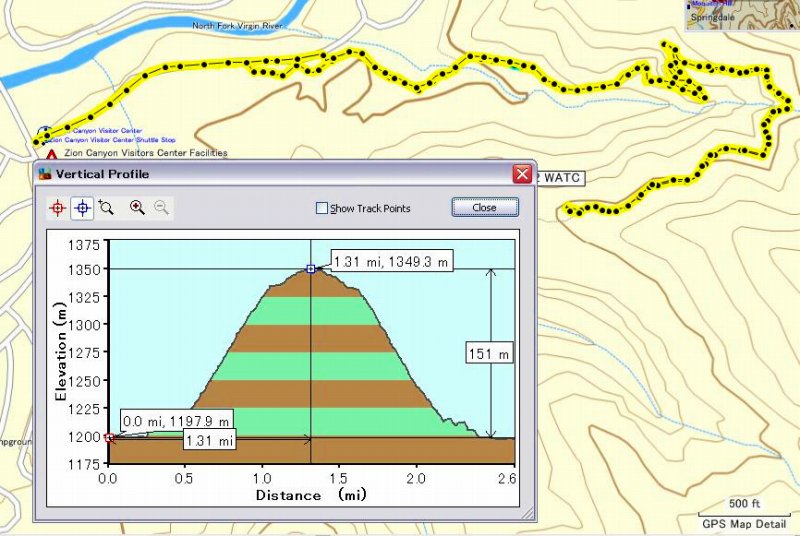Click the Vertical Profile title bar icon

pos(44,173)
